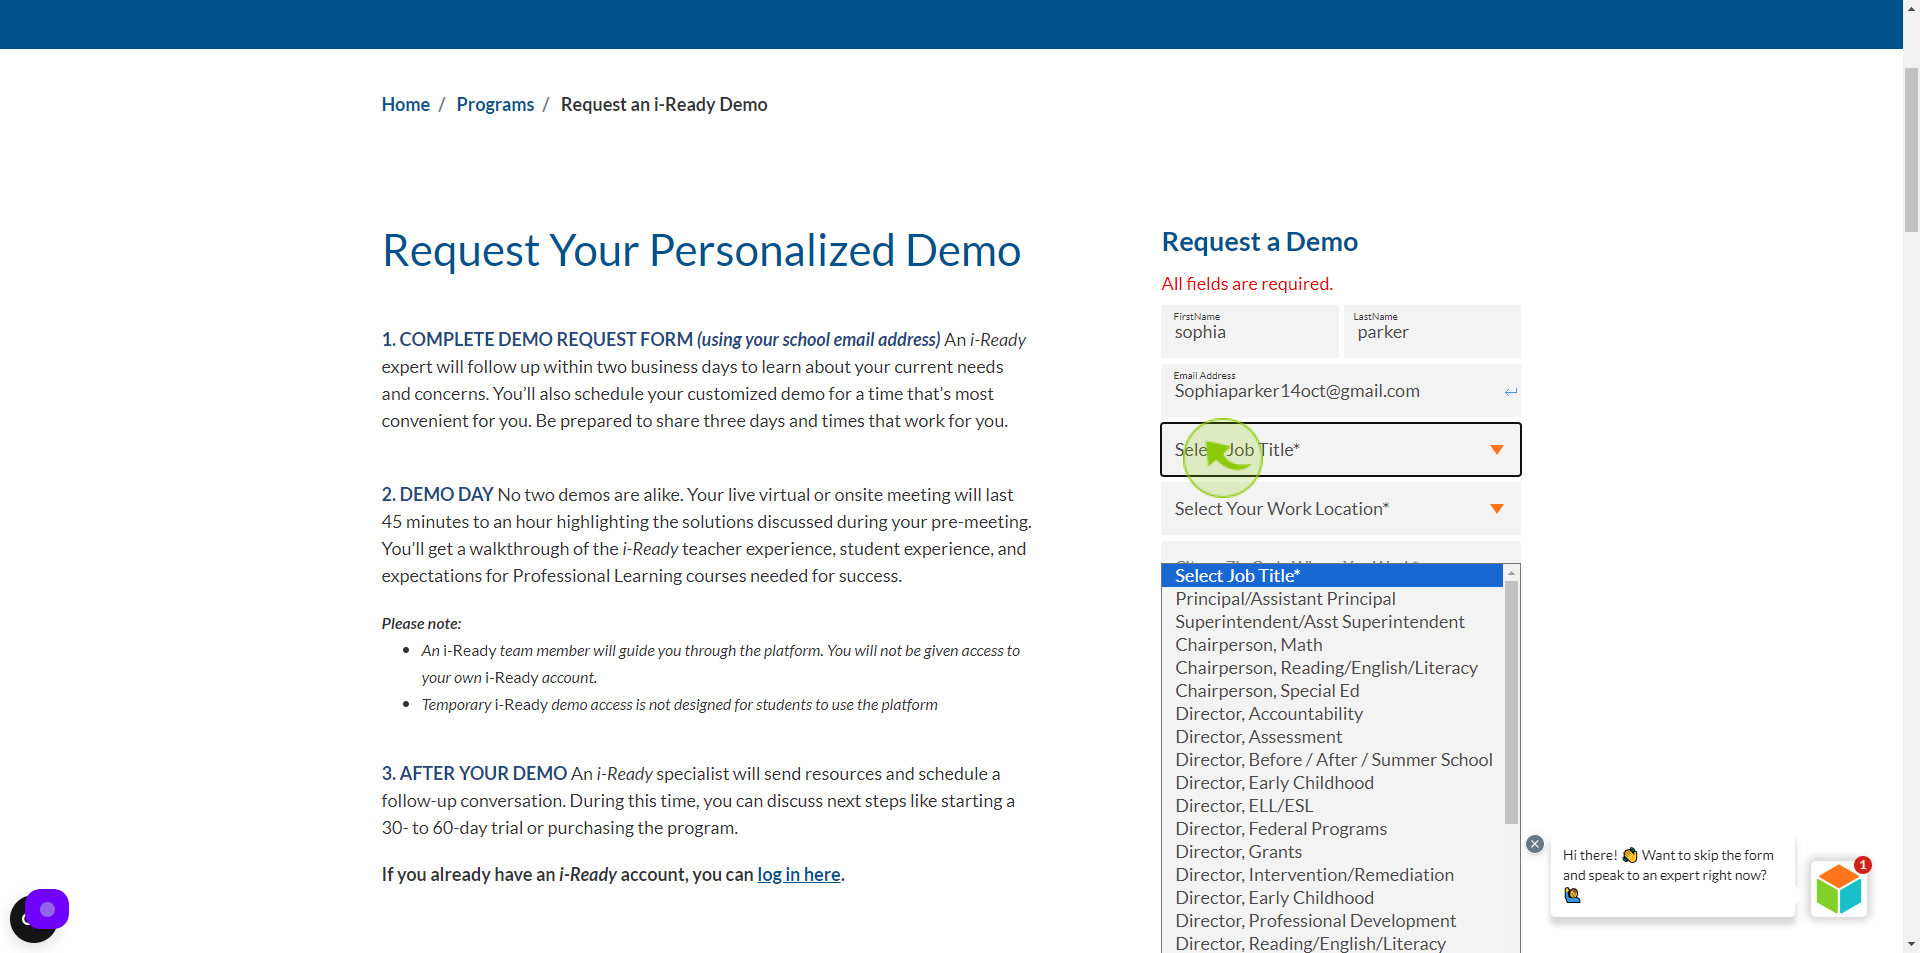
Task: Click the page vertical scrollbar thumb
Action: click(x=1911, y=150)
